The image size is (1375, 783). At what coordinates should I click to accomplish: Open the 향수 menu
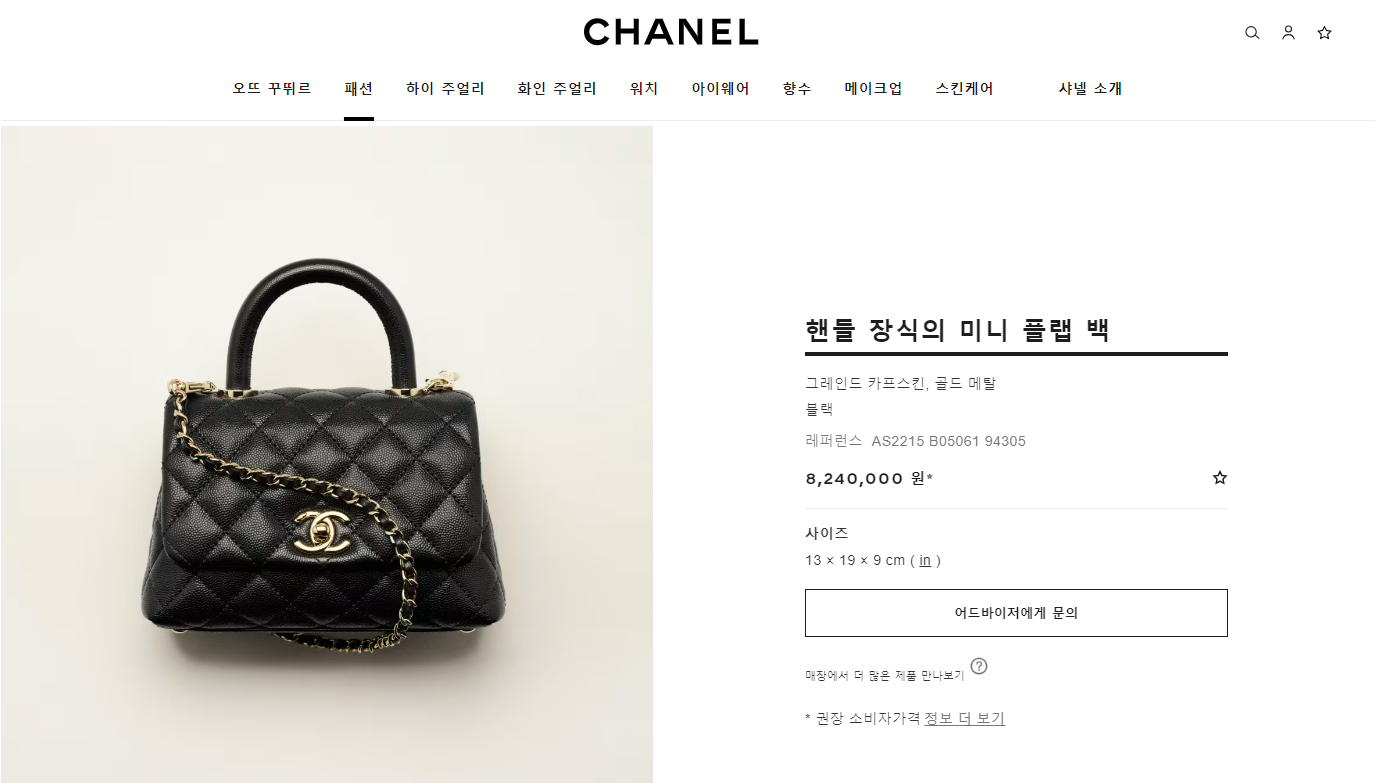click(797, 88)
